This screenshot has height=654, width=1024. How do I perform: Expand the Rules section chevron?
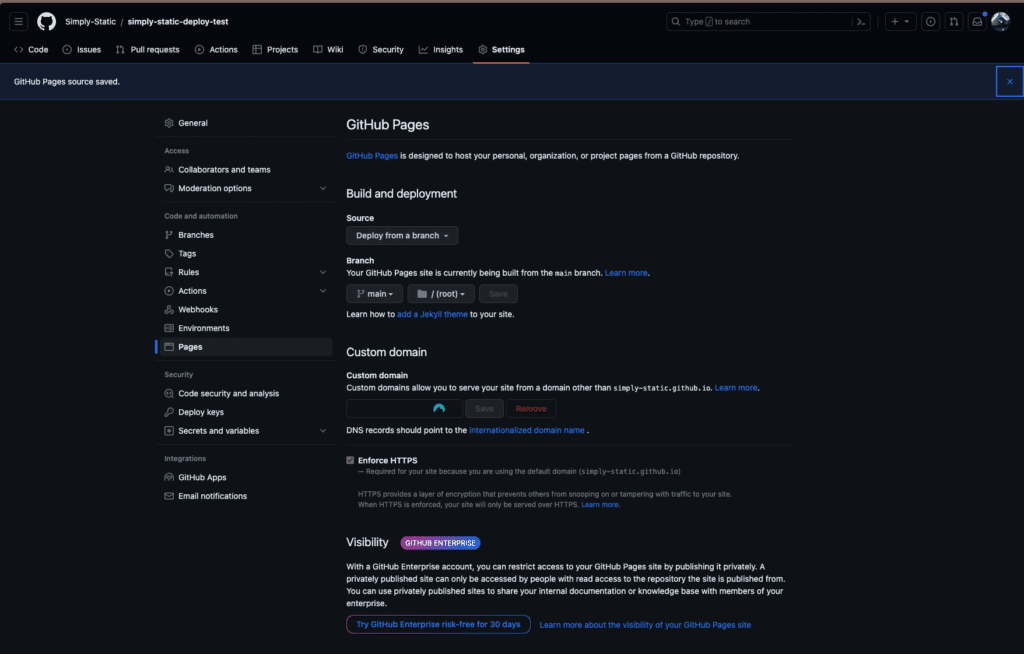coord(323,272)
